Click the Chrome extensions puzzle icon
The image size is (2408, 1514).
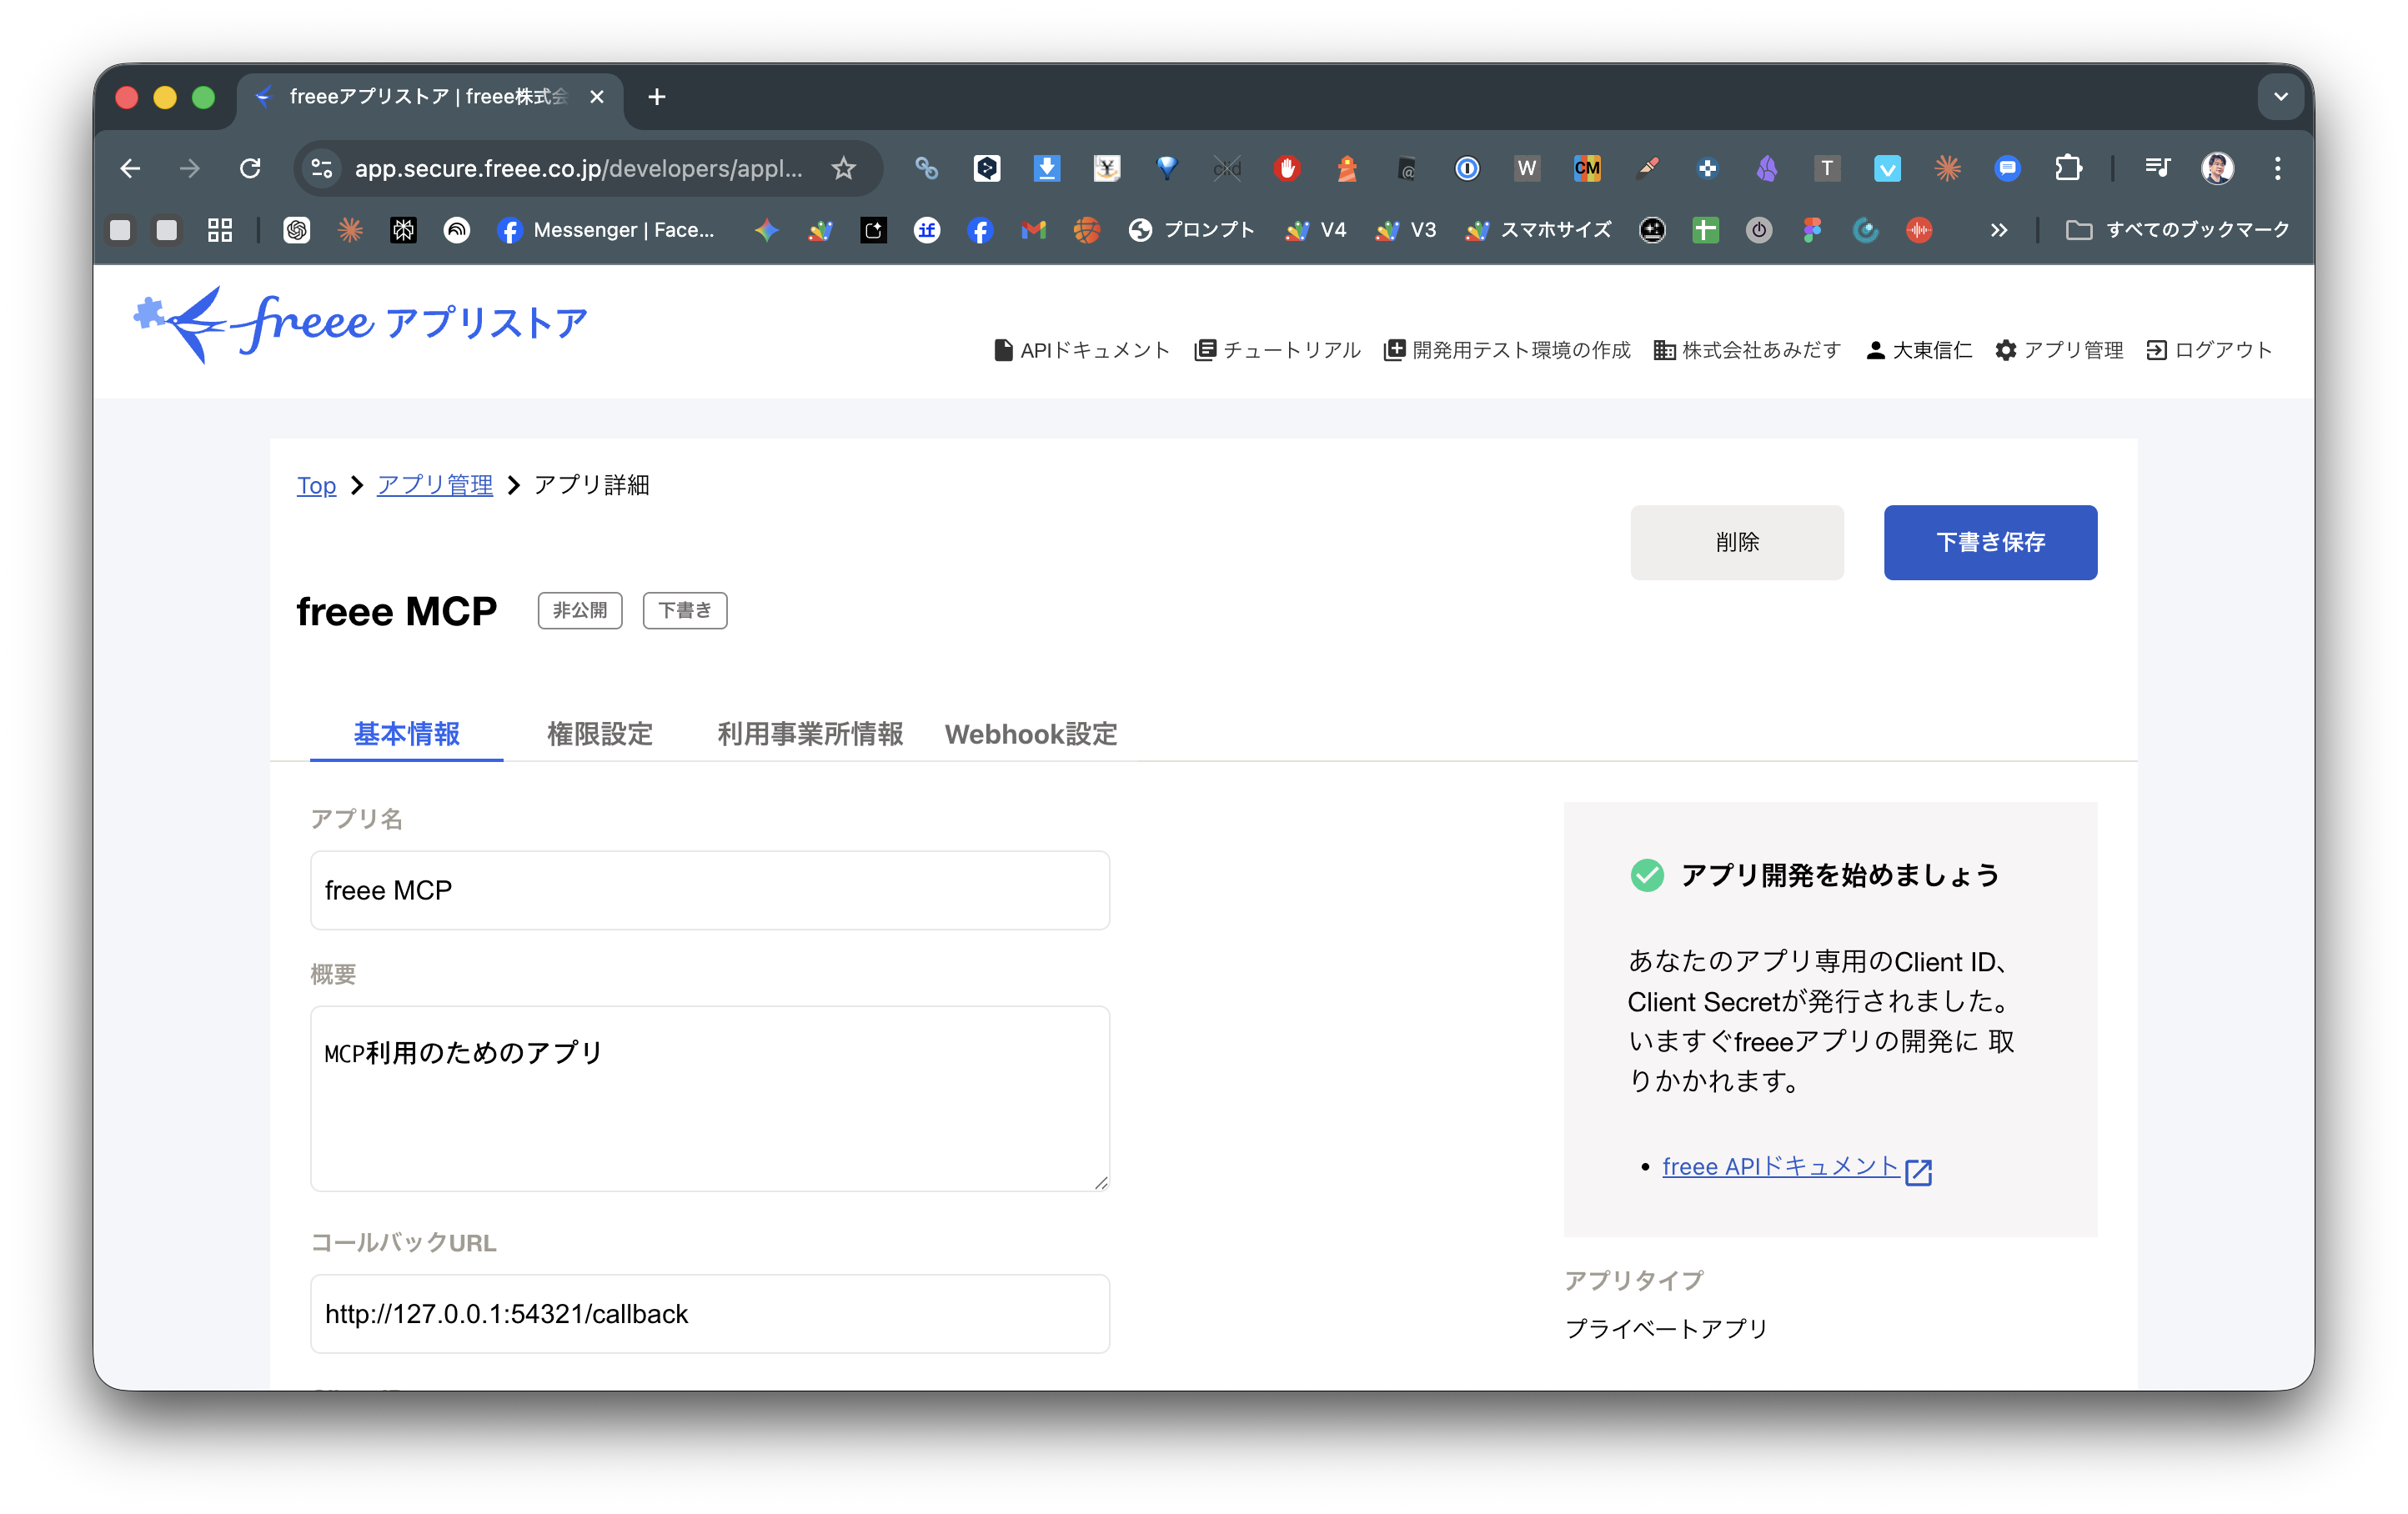coord(2069,168)
